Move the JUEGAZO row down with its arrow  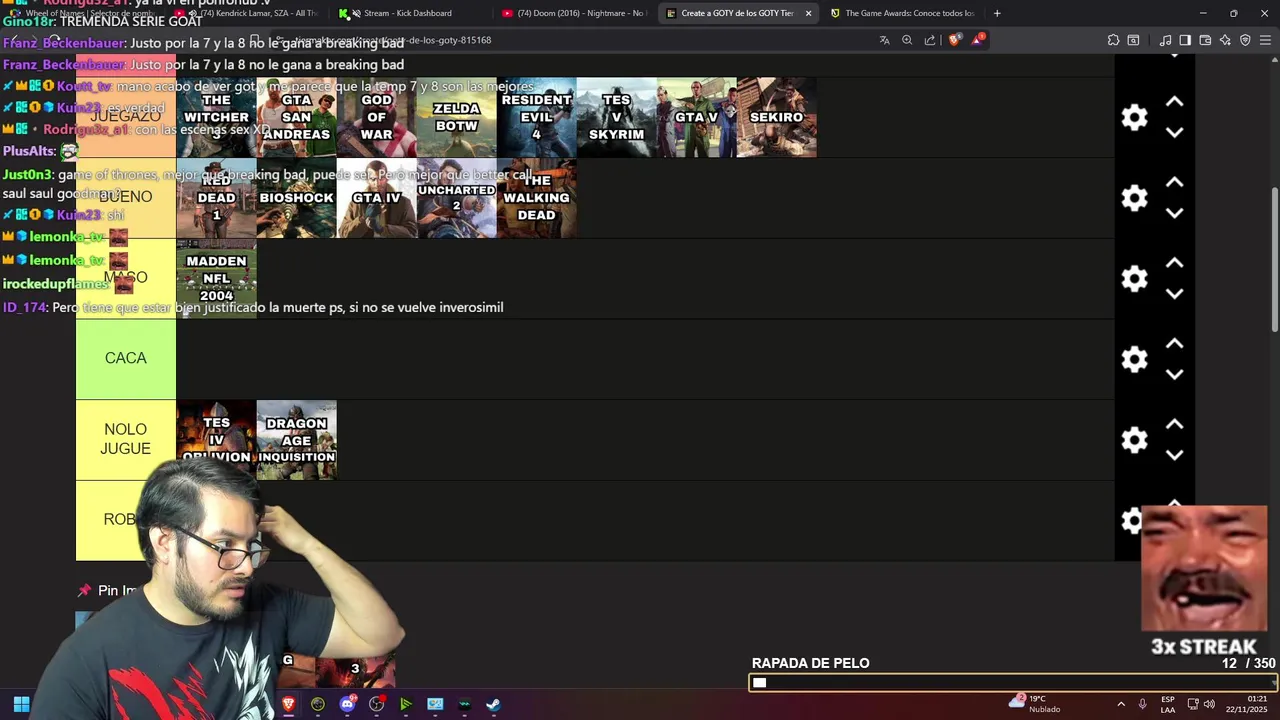1175,132
